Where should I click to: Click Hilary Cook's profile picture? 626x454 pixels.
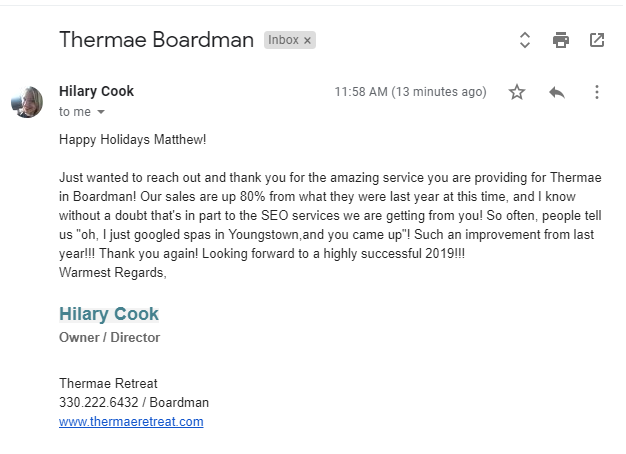(x=27, y=102)
